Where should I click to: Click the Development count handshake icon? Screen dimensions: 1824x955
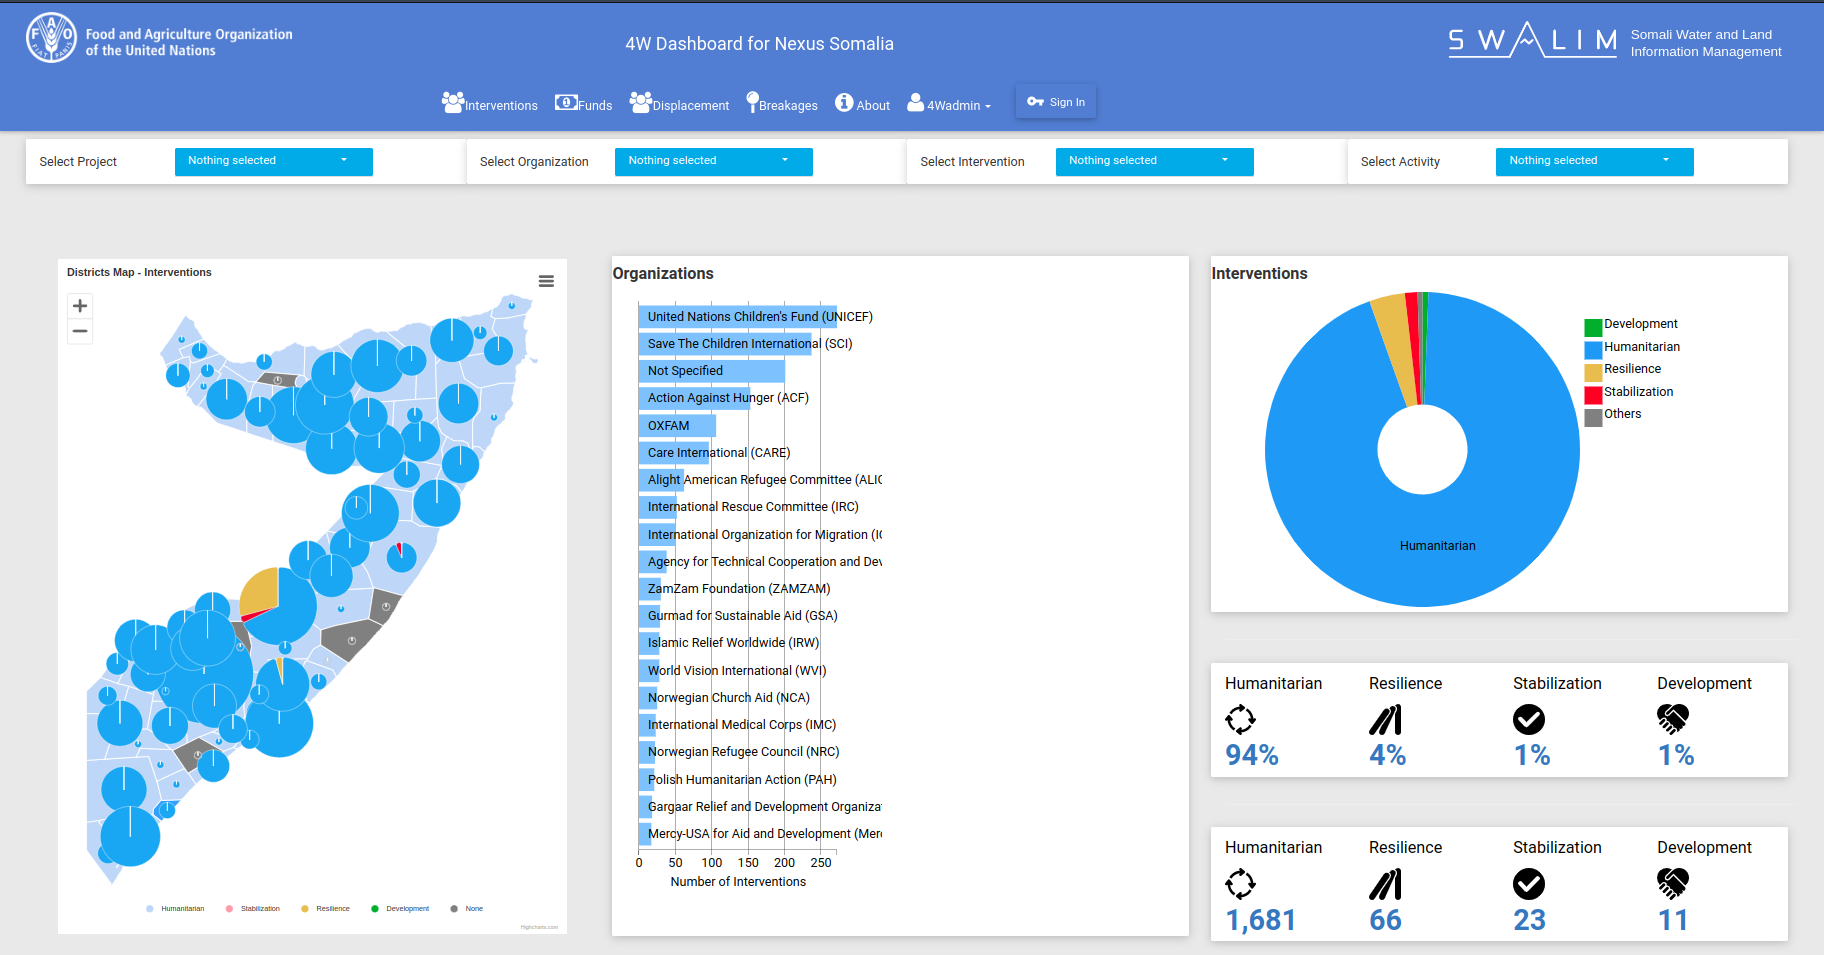coord(1672,884)
